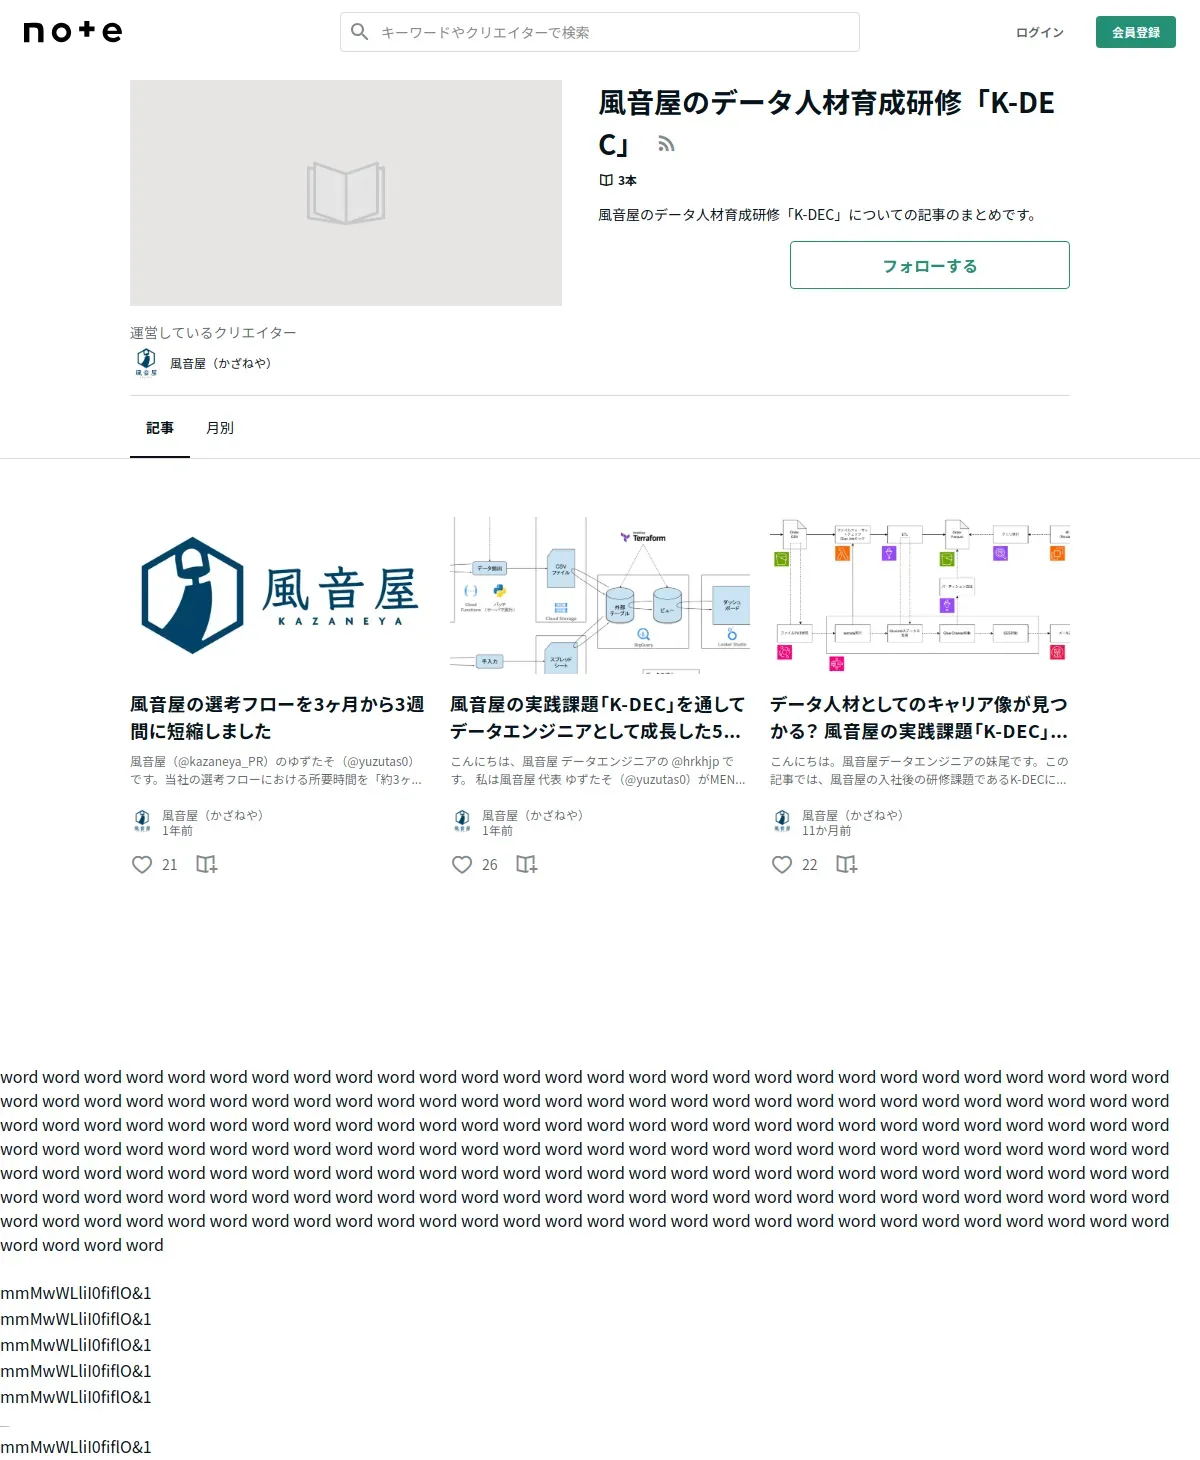The width and height of the screenshot is (1200, 1460).
Task: Open the AWS architecture diagram article thumbnail
Action: tap(920, 595)
